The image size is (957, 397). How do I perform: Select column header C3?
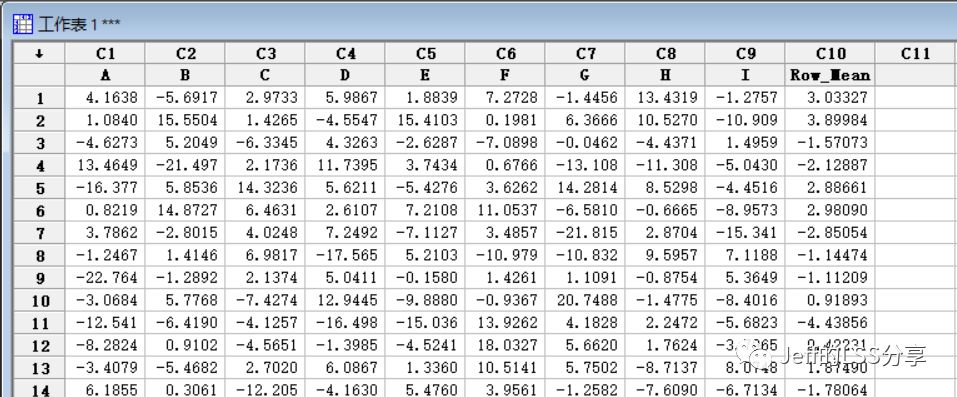click(x=265, y=53)
